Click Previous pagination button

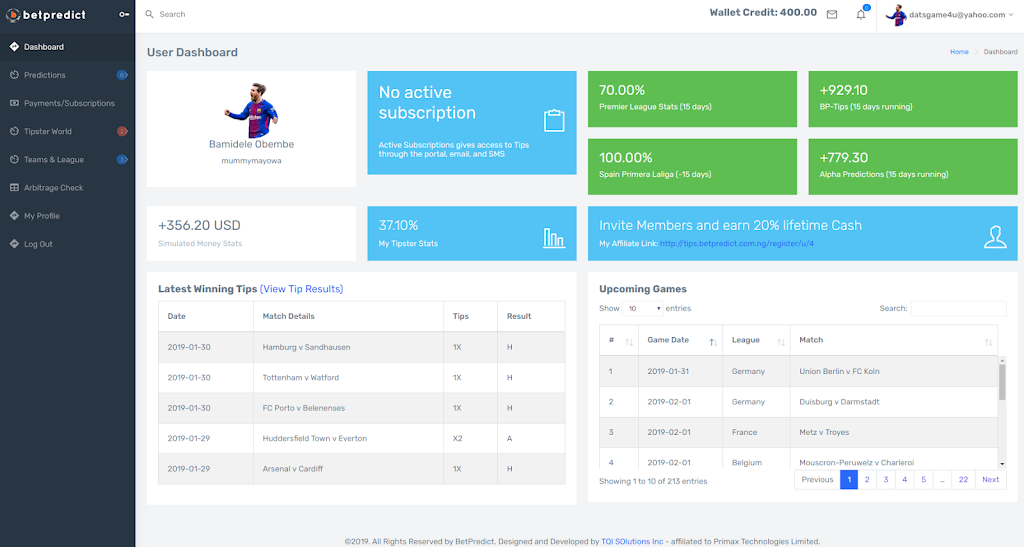point(817,480)
